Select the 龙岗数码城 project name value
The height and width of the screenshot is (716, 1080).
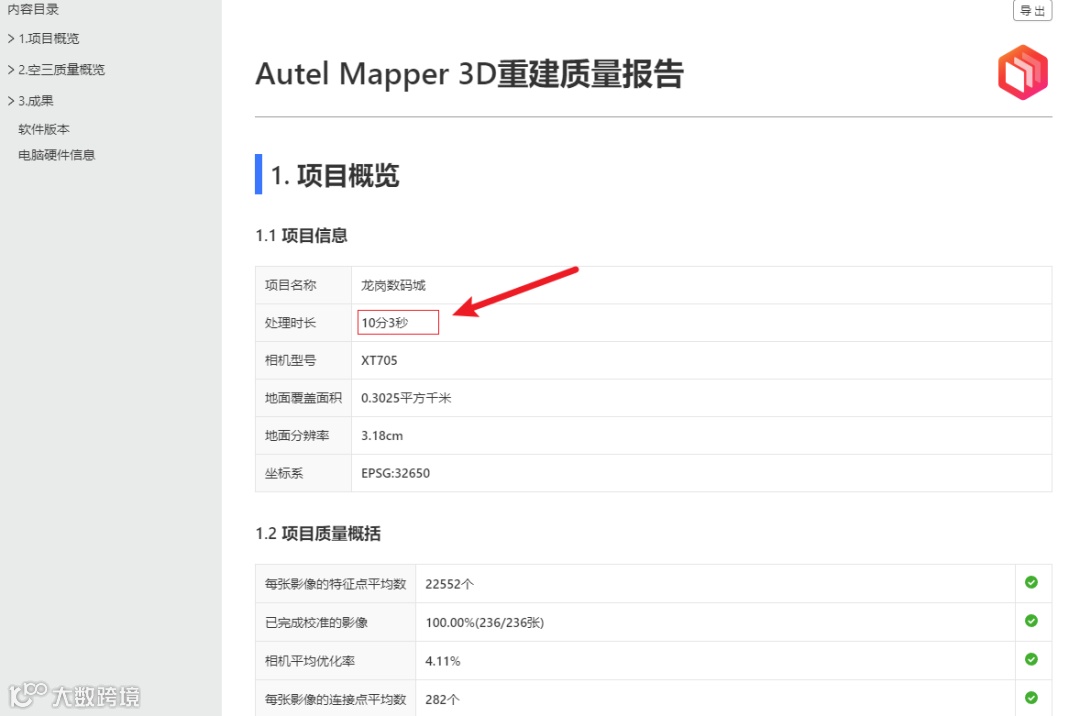coord(393,285)
